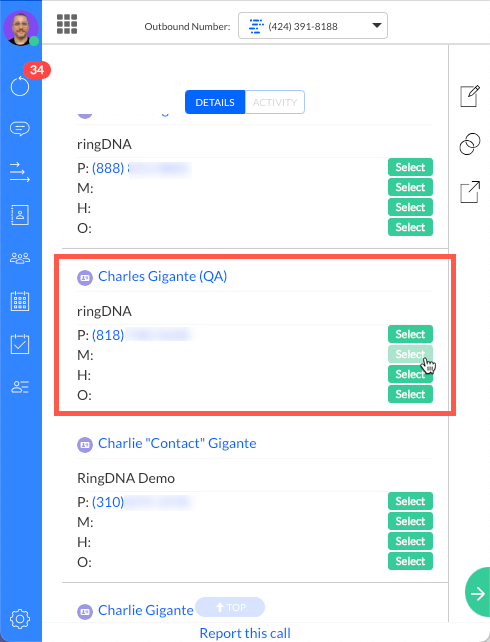The height and width of the screenshot is (642, 490).
Task: Click the Report this call link
Action: click(245, 633)
